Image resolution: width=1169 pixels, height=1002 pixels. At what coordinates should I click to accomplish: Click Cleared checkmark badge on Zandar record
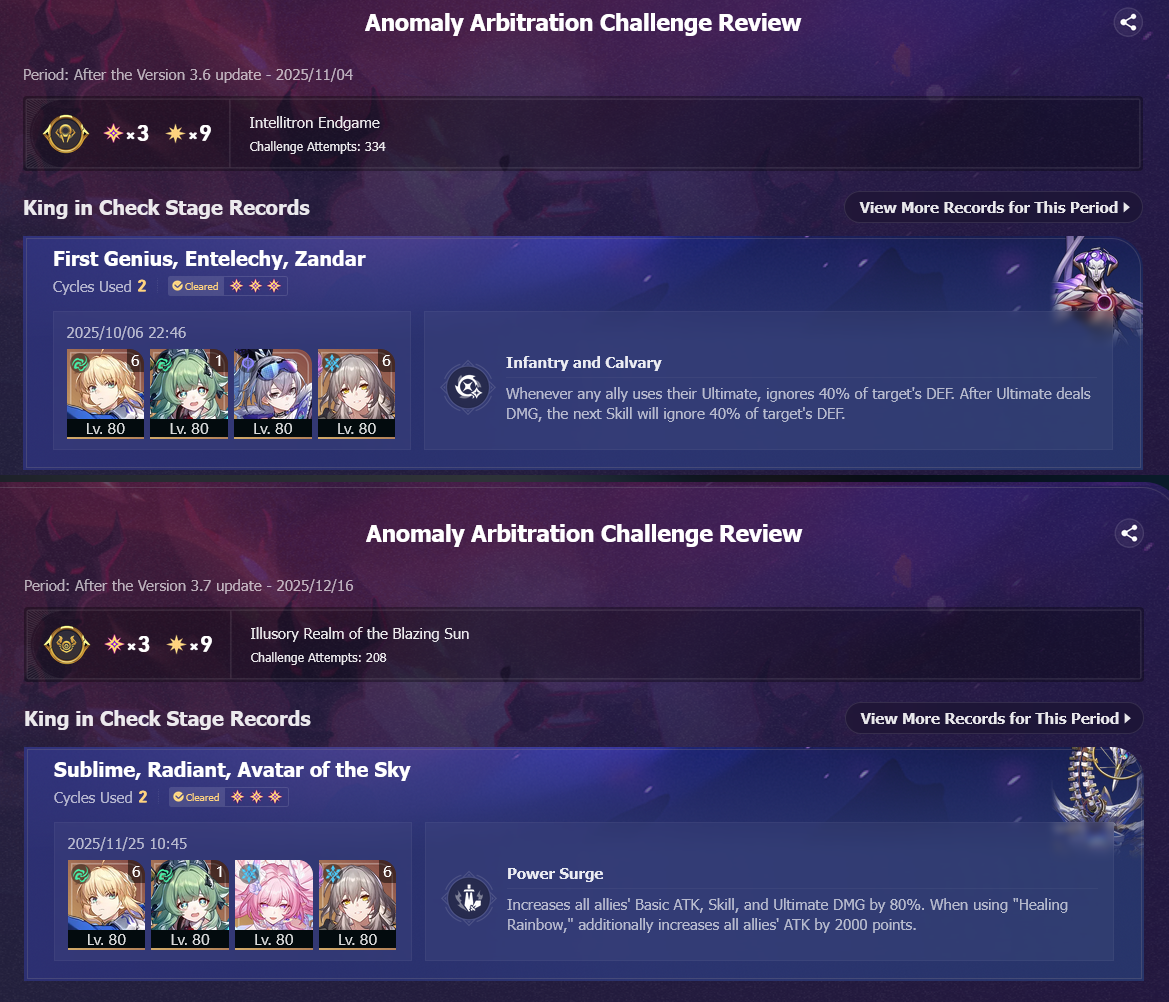point(195,286)
